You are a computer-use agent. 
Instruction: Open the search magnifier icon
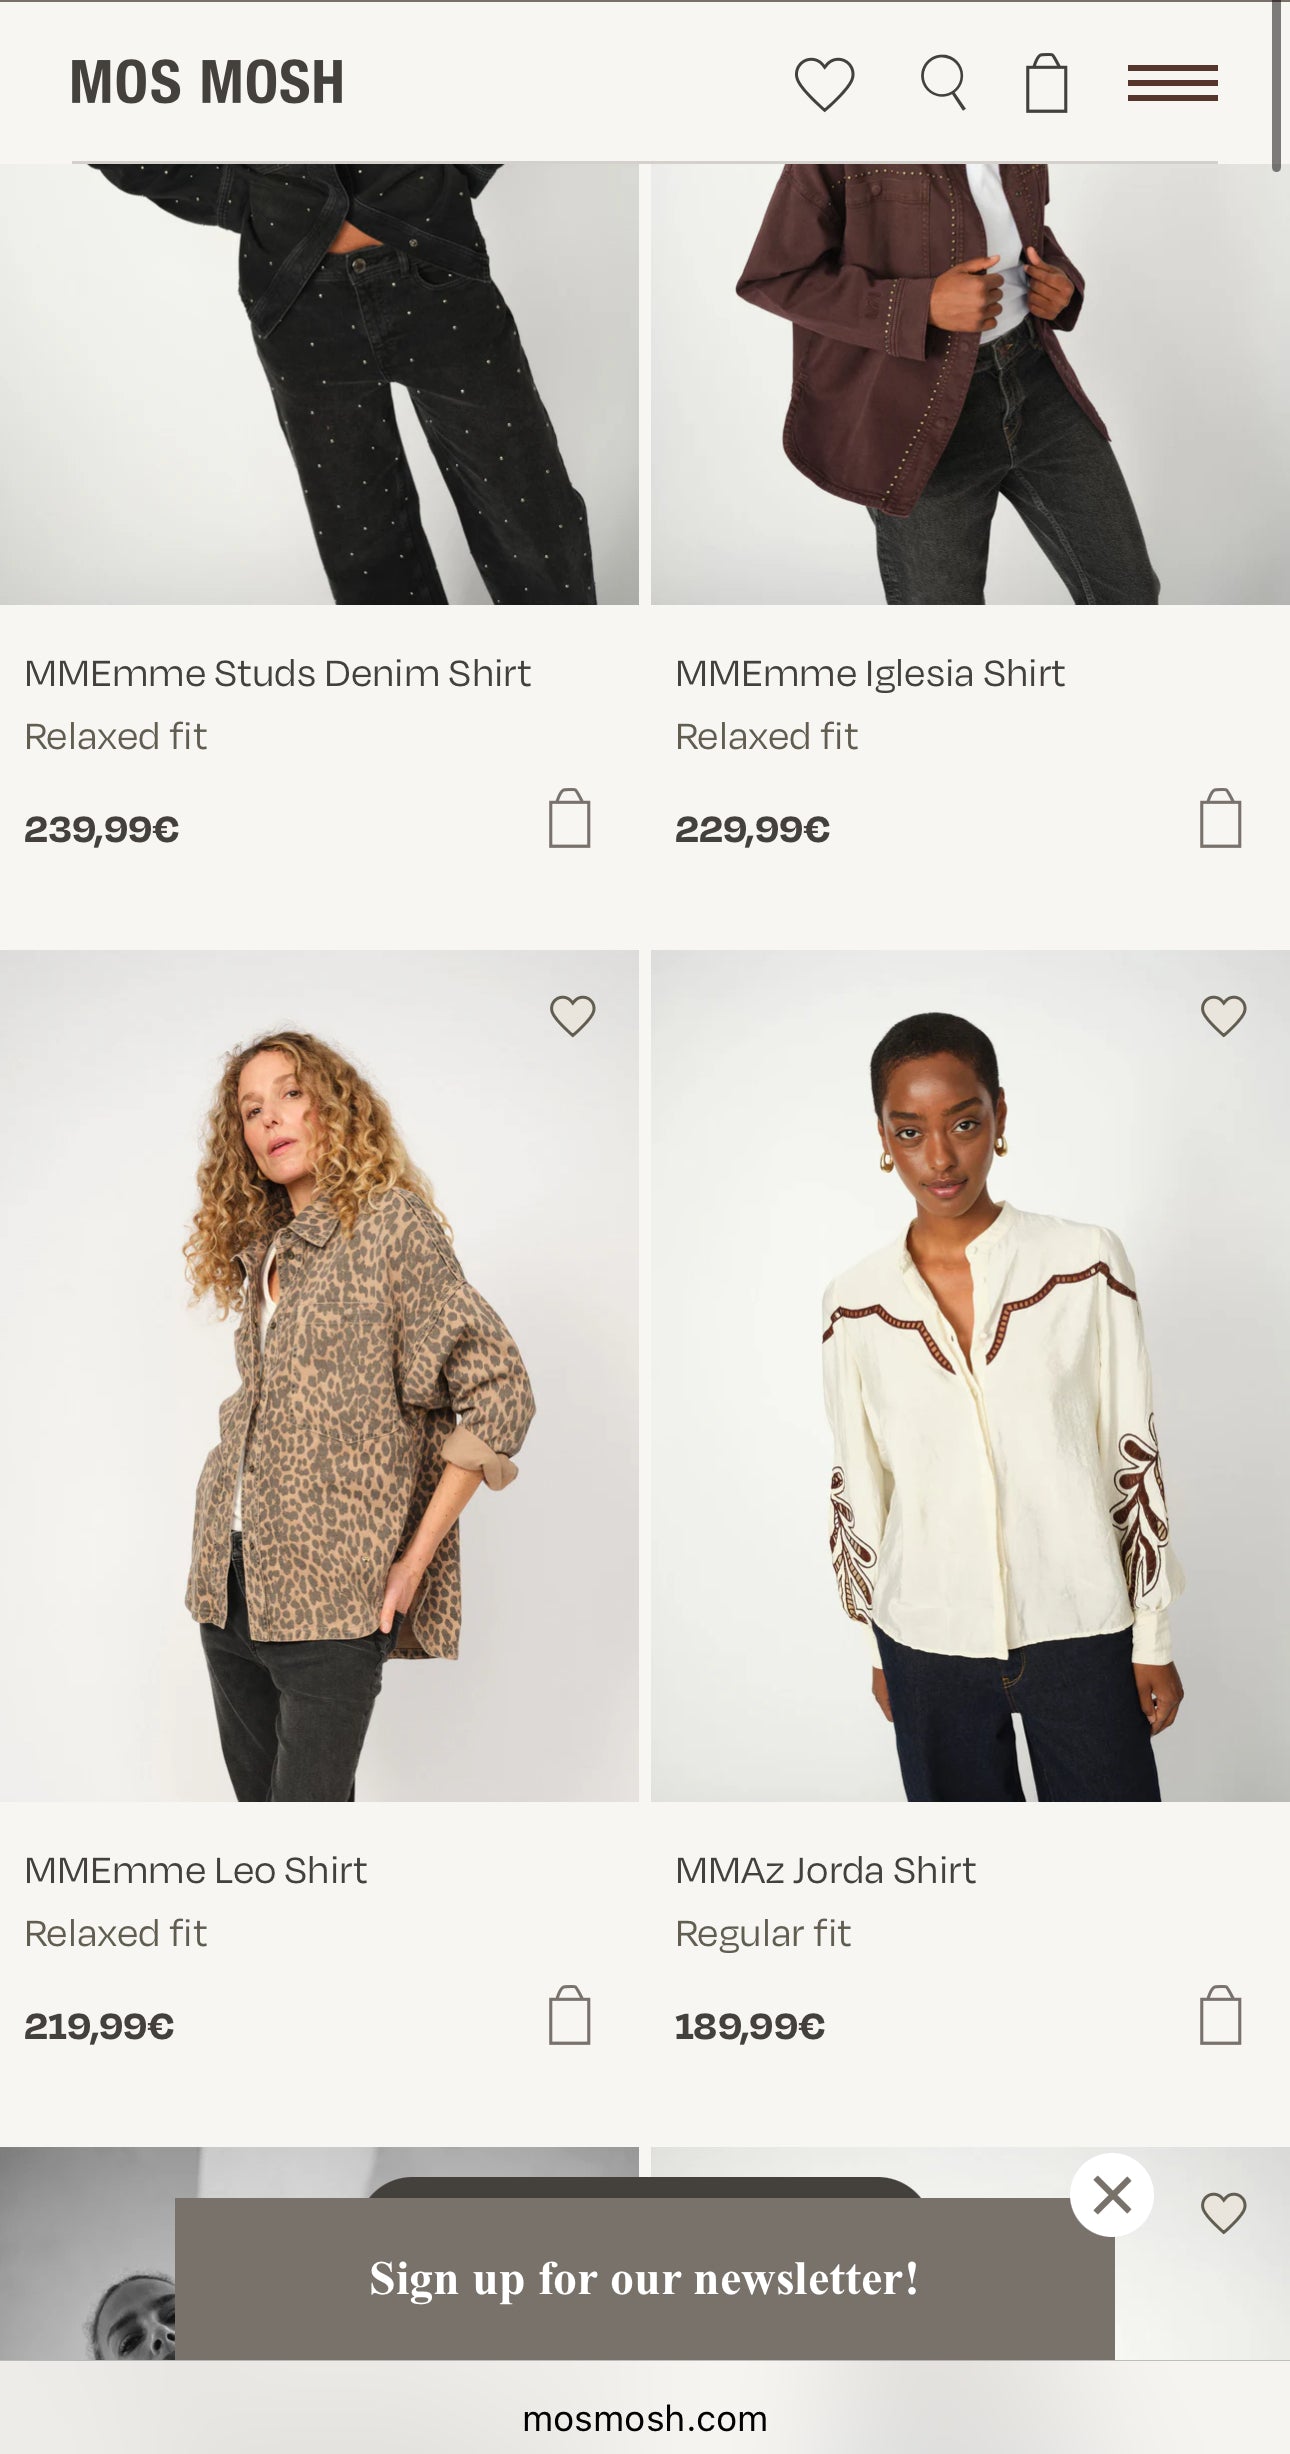tap(943, 82)
